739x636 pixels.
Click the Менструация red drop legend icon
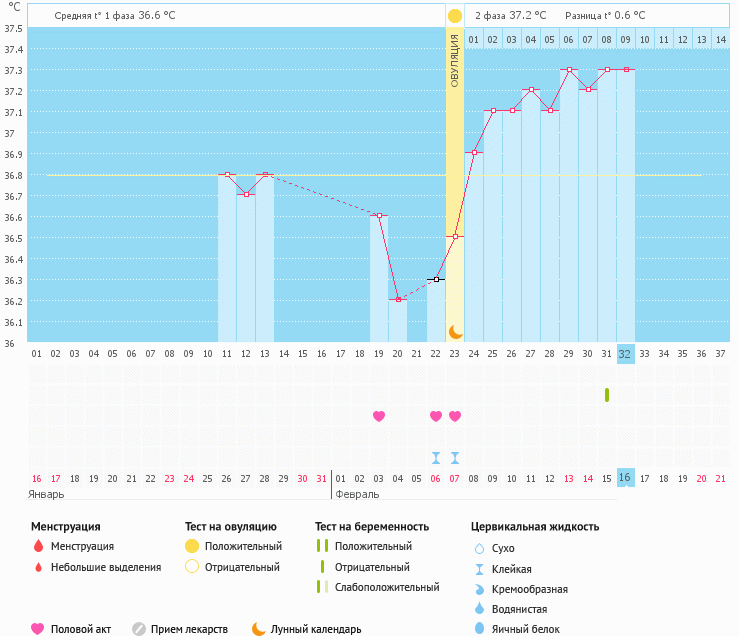pos(38,546)
